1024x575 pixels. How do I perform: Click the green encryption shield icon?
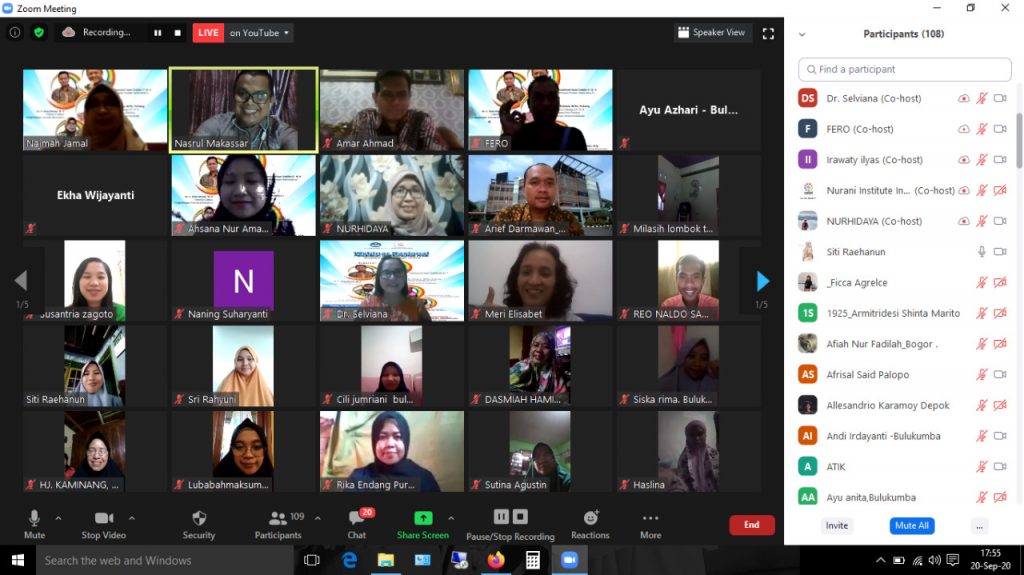[x=39, y=32]
